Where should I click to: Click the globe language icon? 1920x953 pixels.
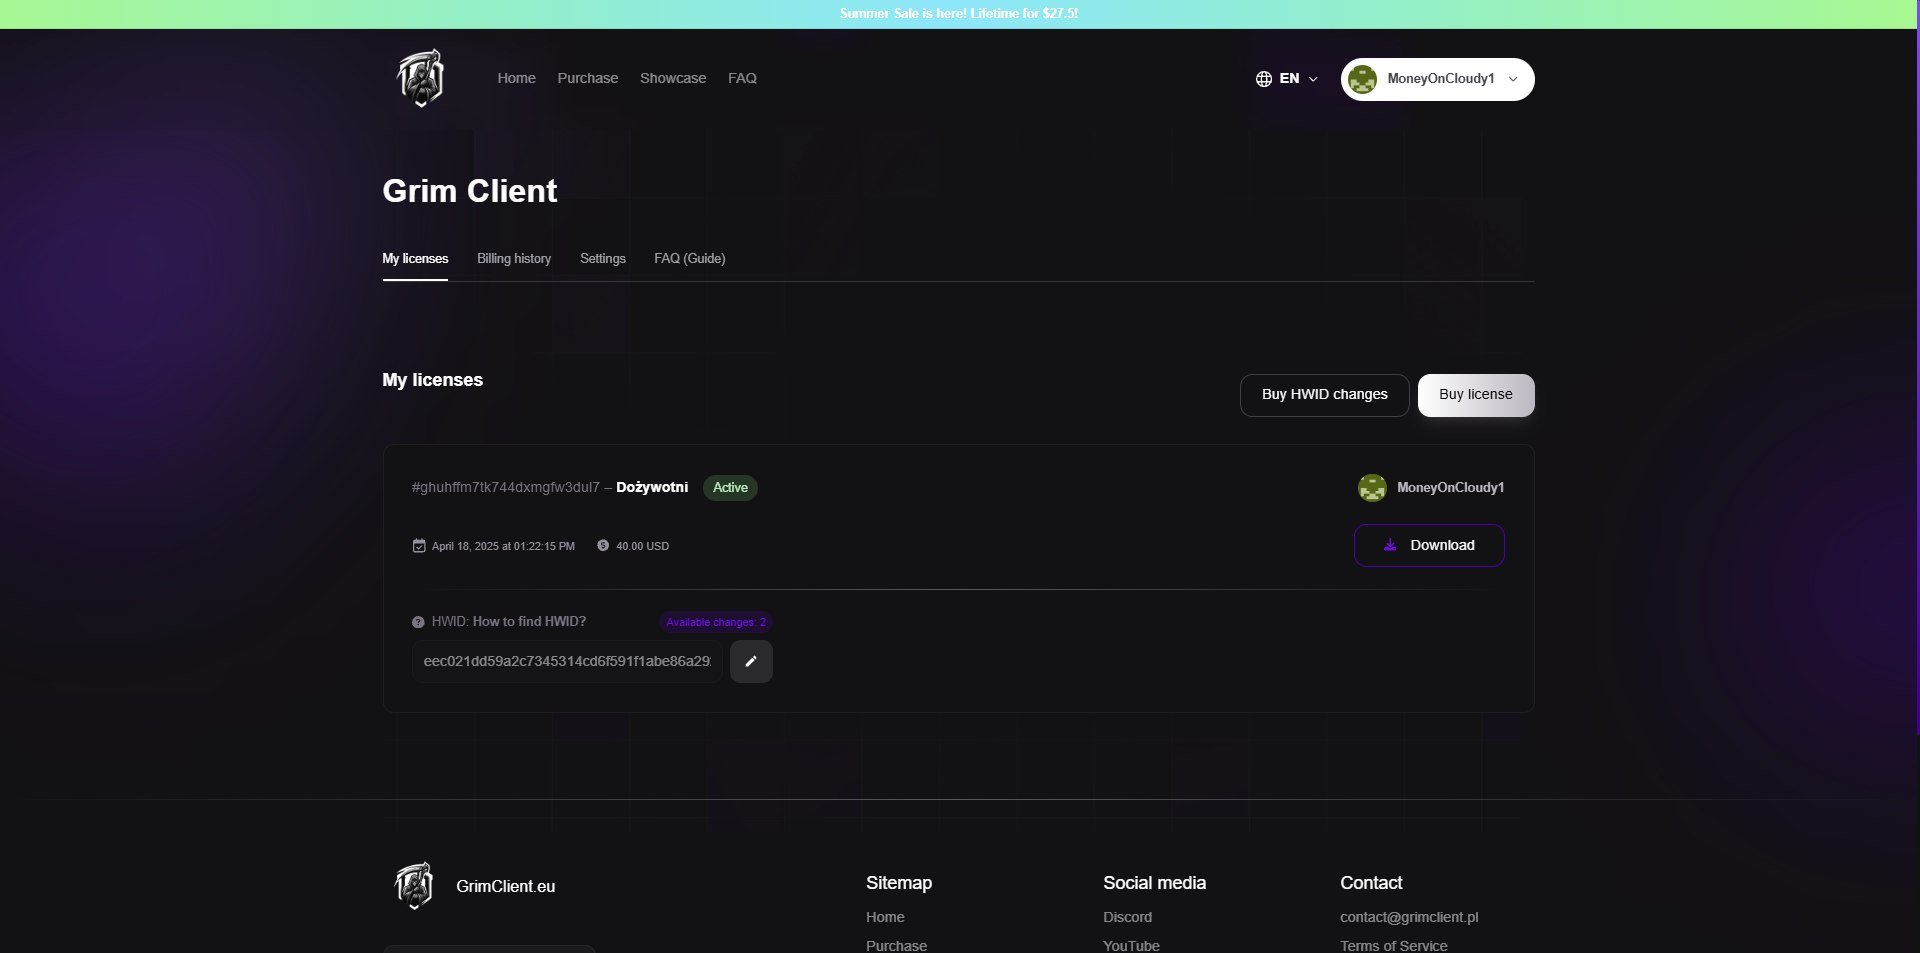point(1264,79)
